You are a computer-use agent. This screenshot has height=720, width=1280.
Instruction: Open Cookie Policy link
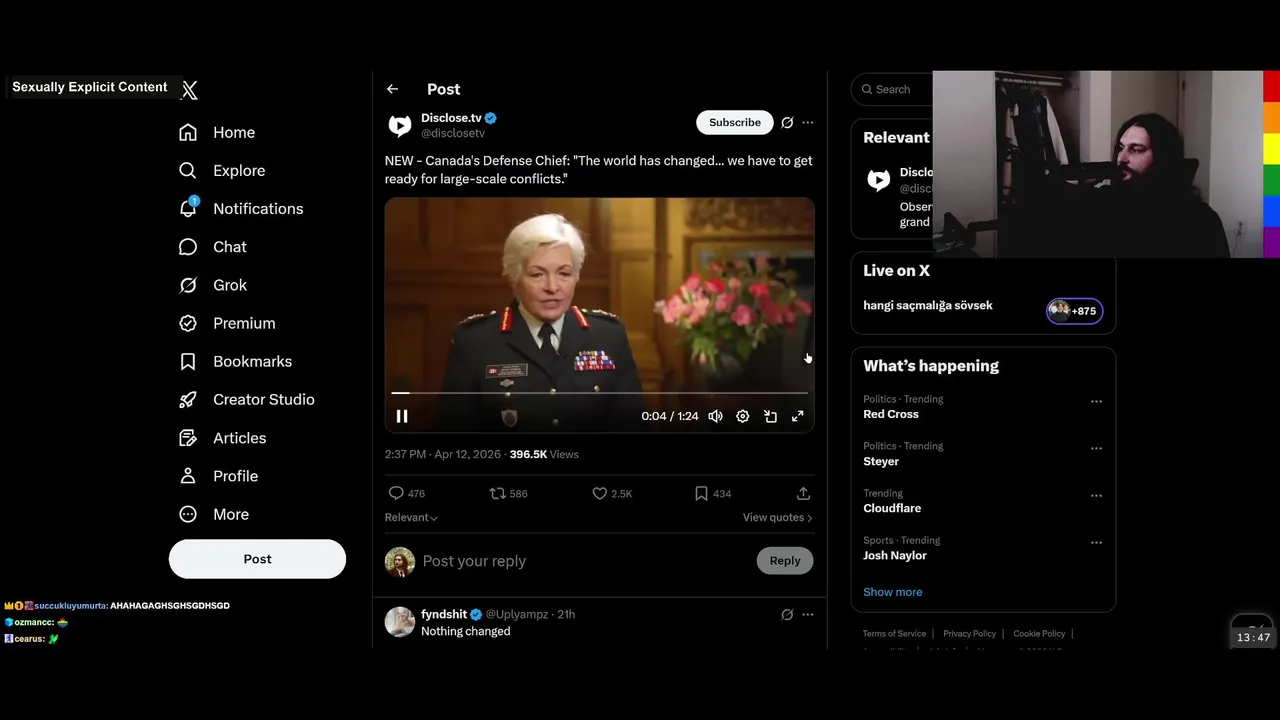coord(1039,633)
